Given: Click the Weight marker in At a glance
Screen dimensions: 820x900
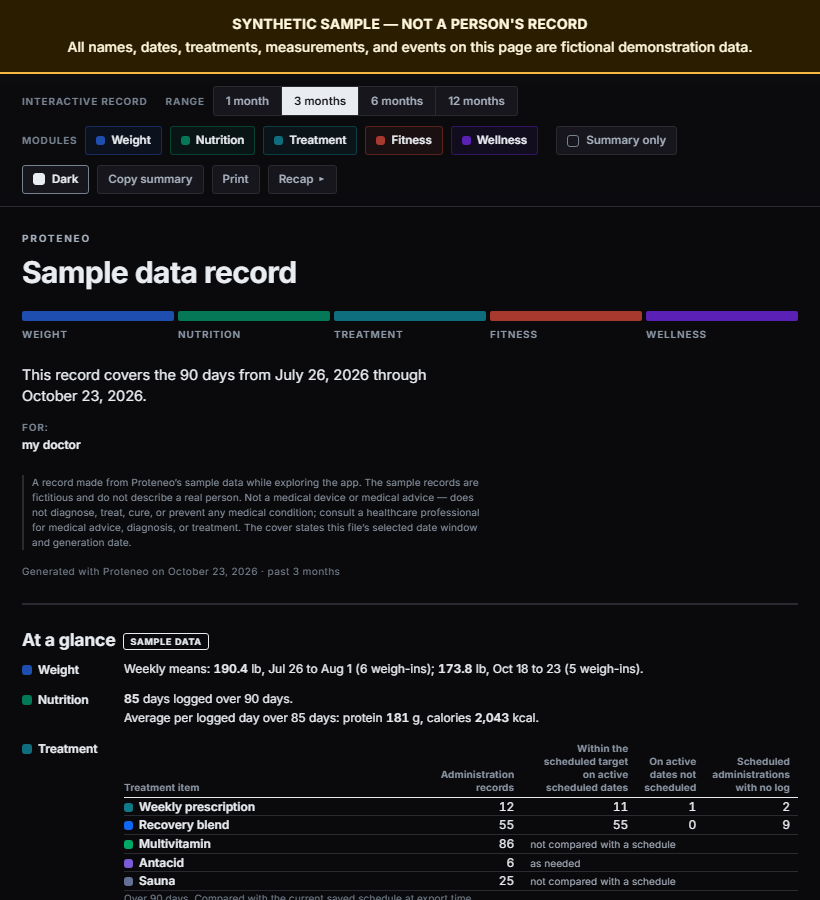Looking at the screenshot, I should click(x=27, y=670).
